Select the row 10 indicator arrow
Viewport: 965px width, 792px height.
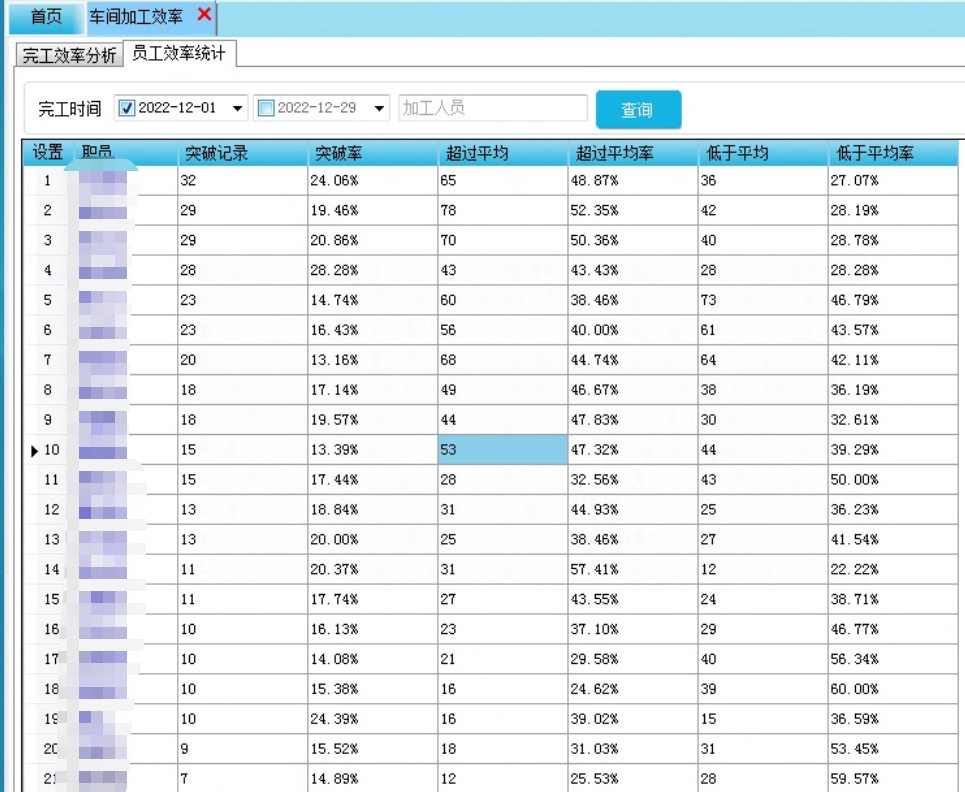pos(35,451)
